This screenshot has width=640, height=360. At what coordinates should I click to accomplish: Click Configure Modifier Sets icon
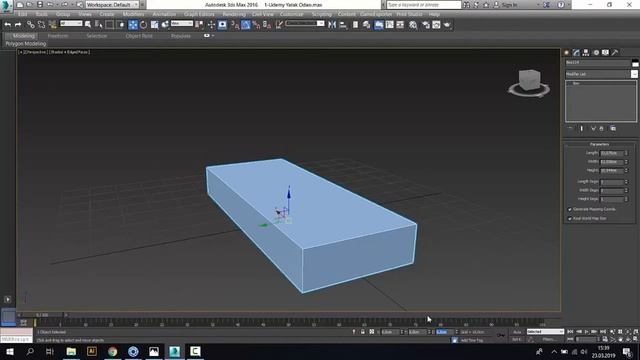point(613,129)
